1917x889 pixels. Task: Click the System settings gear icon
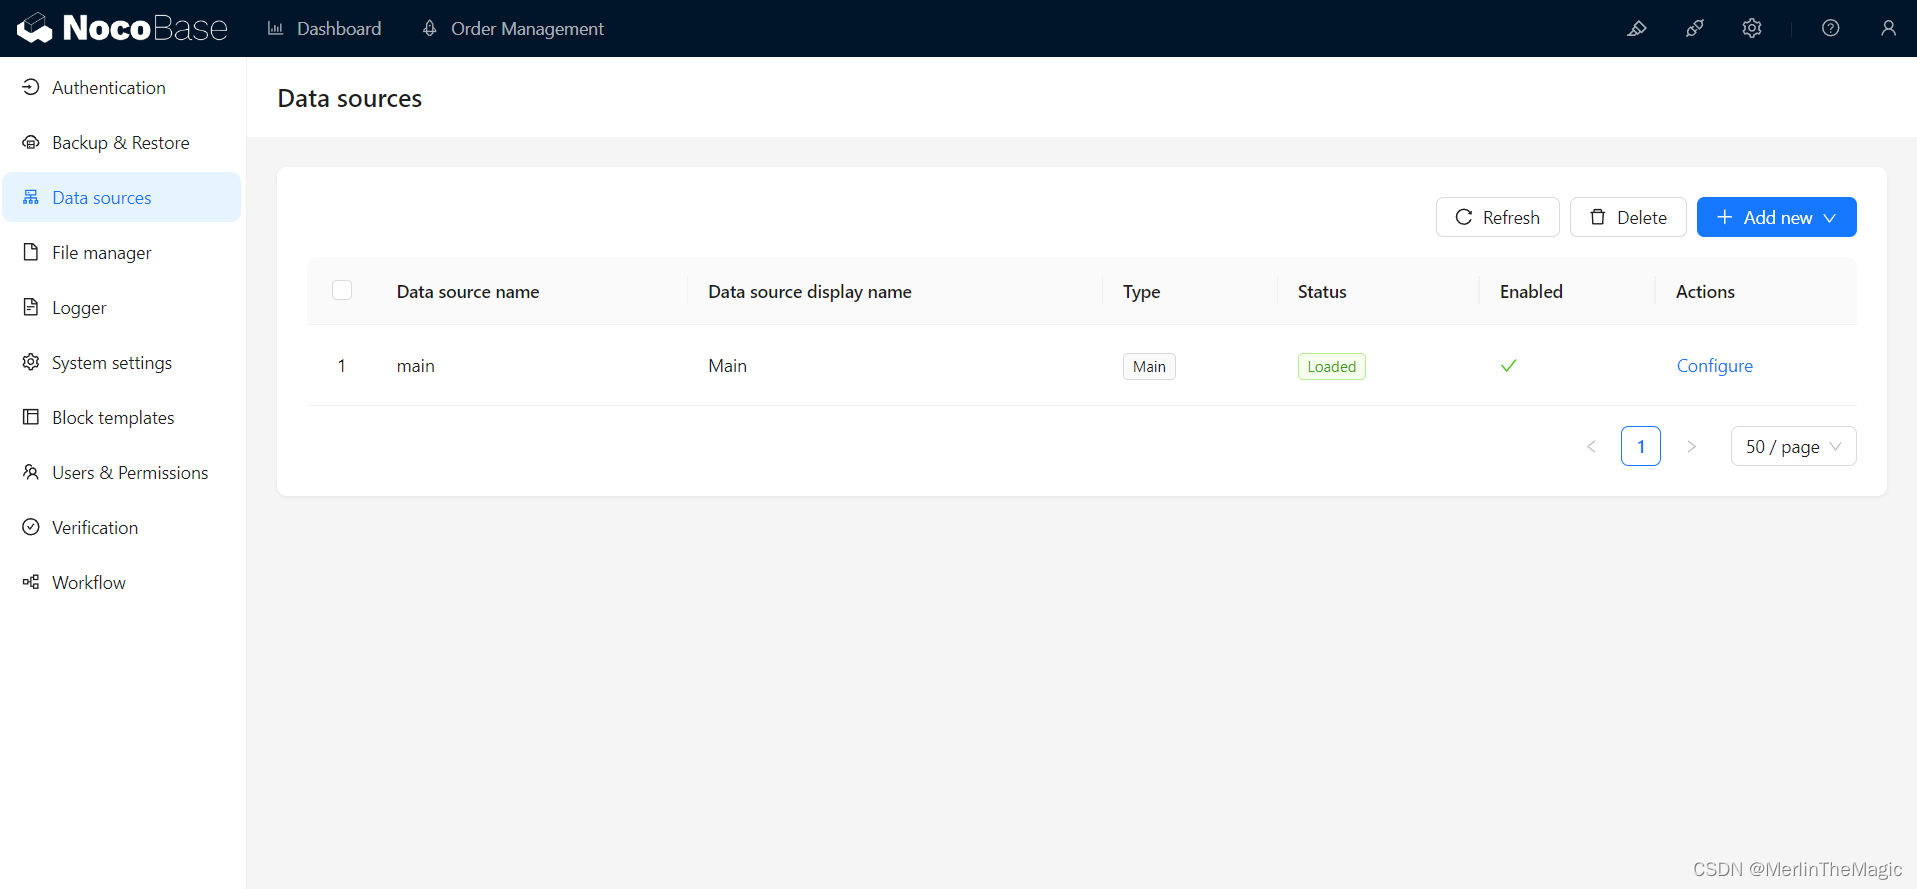tap(31, 362)
